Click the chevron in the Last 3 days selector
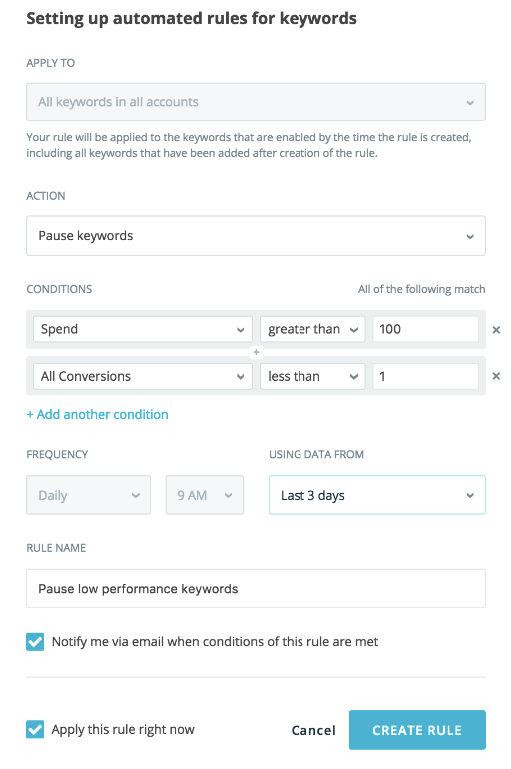The height and width of the screenshot is (769, 511). (x=470, y=495)
